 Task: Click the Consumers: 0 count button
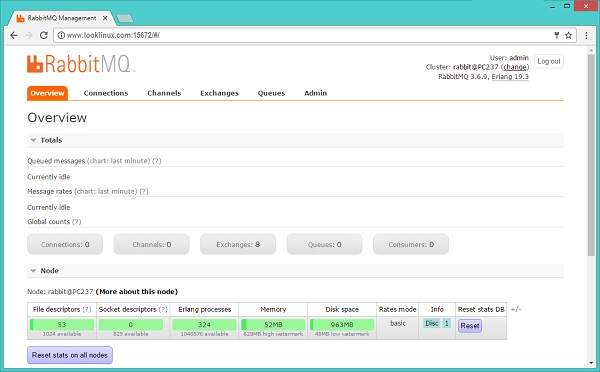point(411,244)
